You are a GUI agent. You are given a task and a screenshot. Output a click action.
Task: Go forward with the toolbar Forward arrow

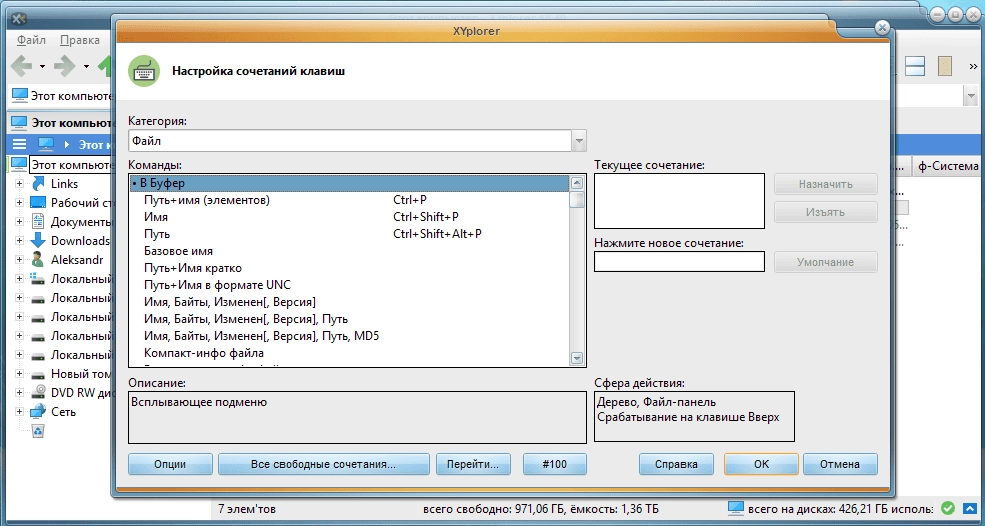[x=65, y=65]
